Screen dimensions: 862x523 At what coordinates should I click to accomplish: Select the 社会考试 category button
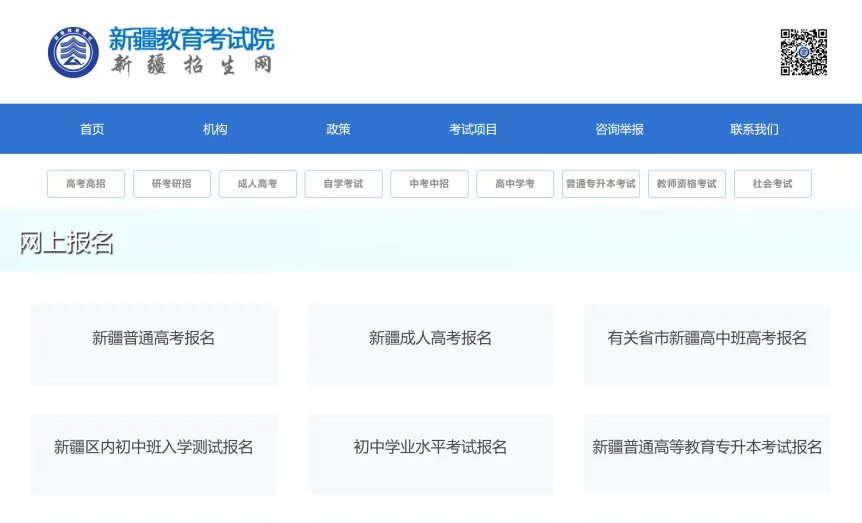coord(772,184)
